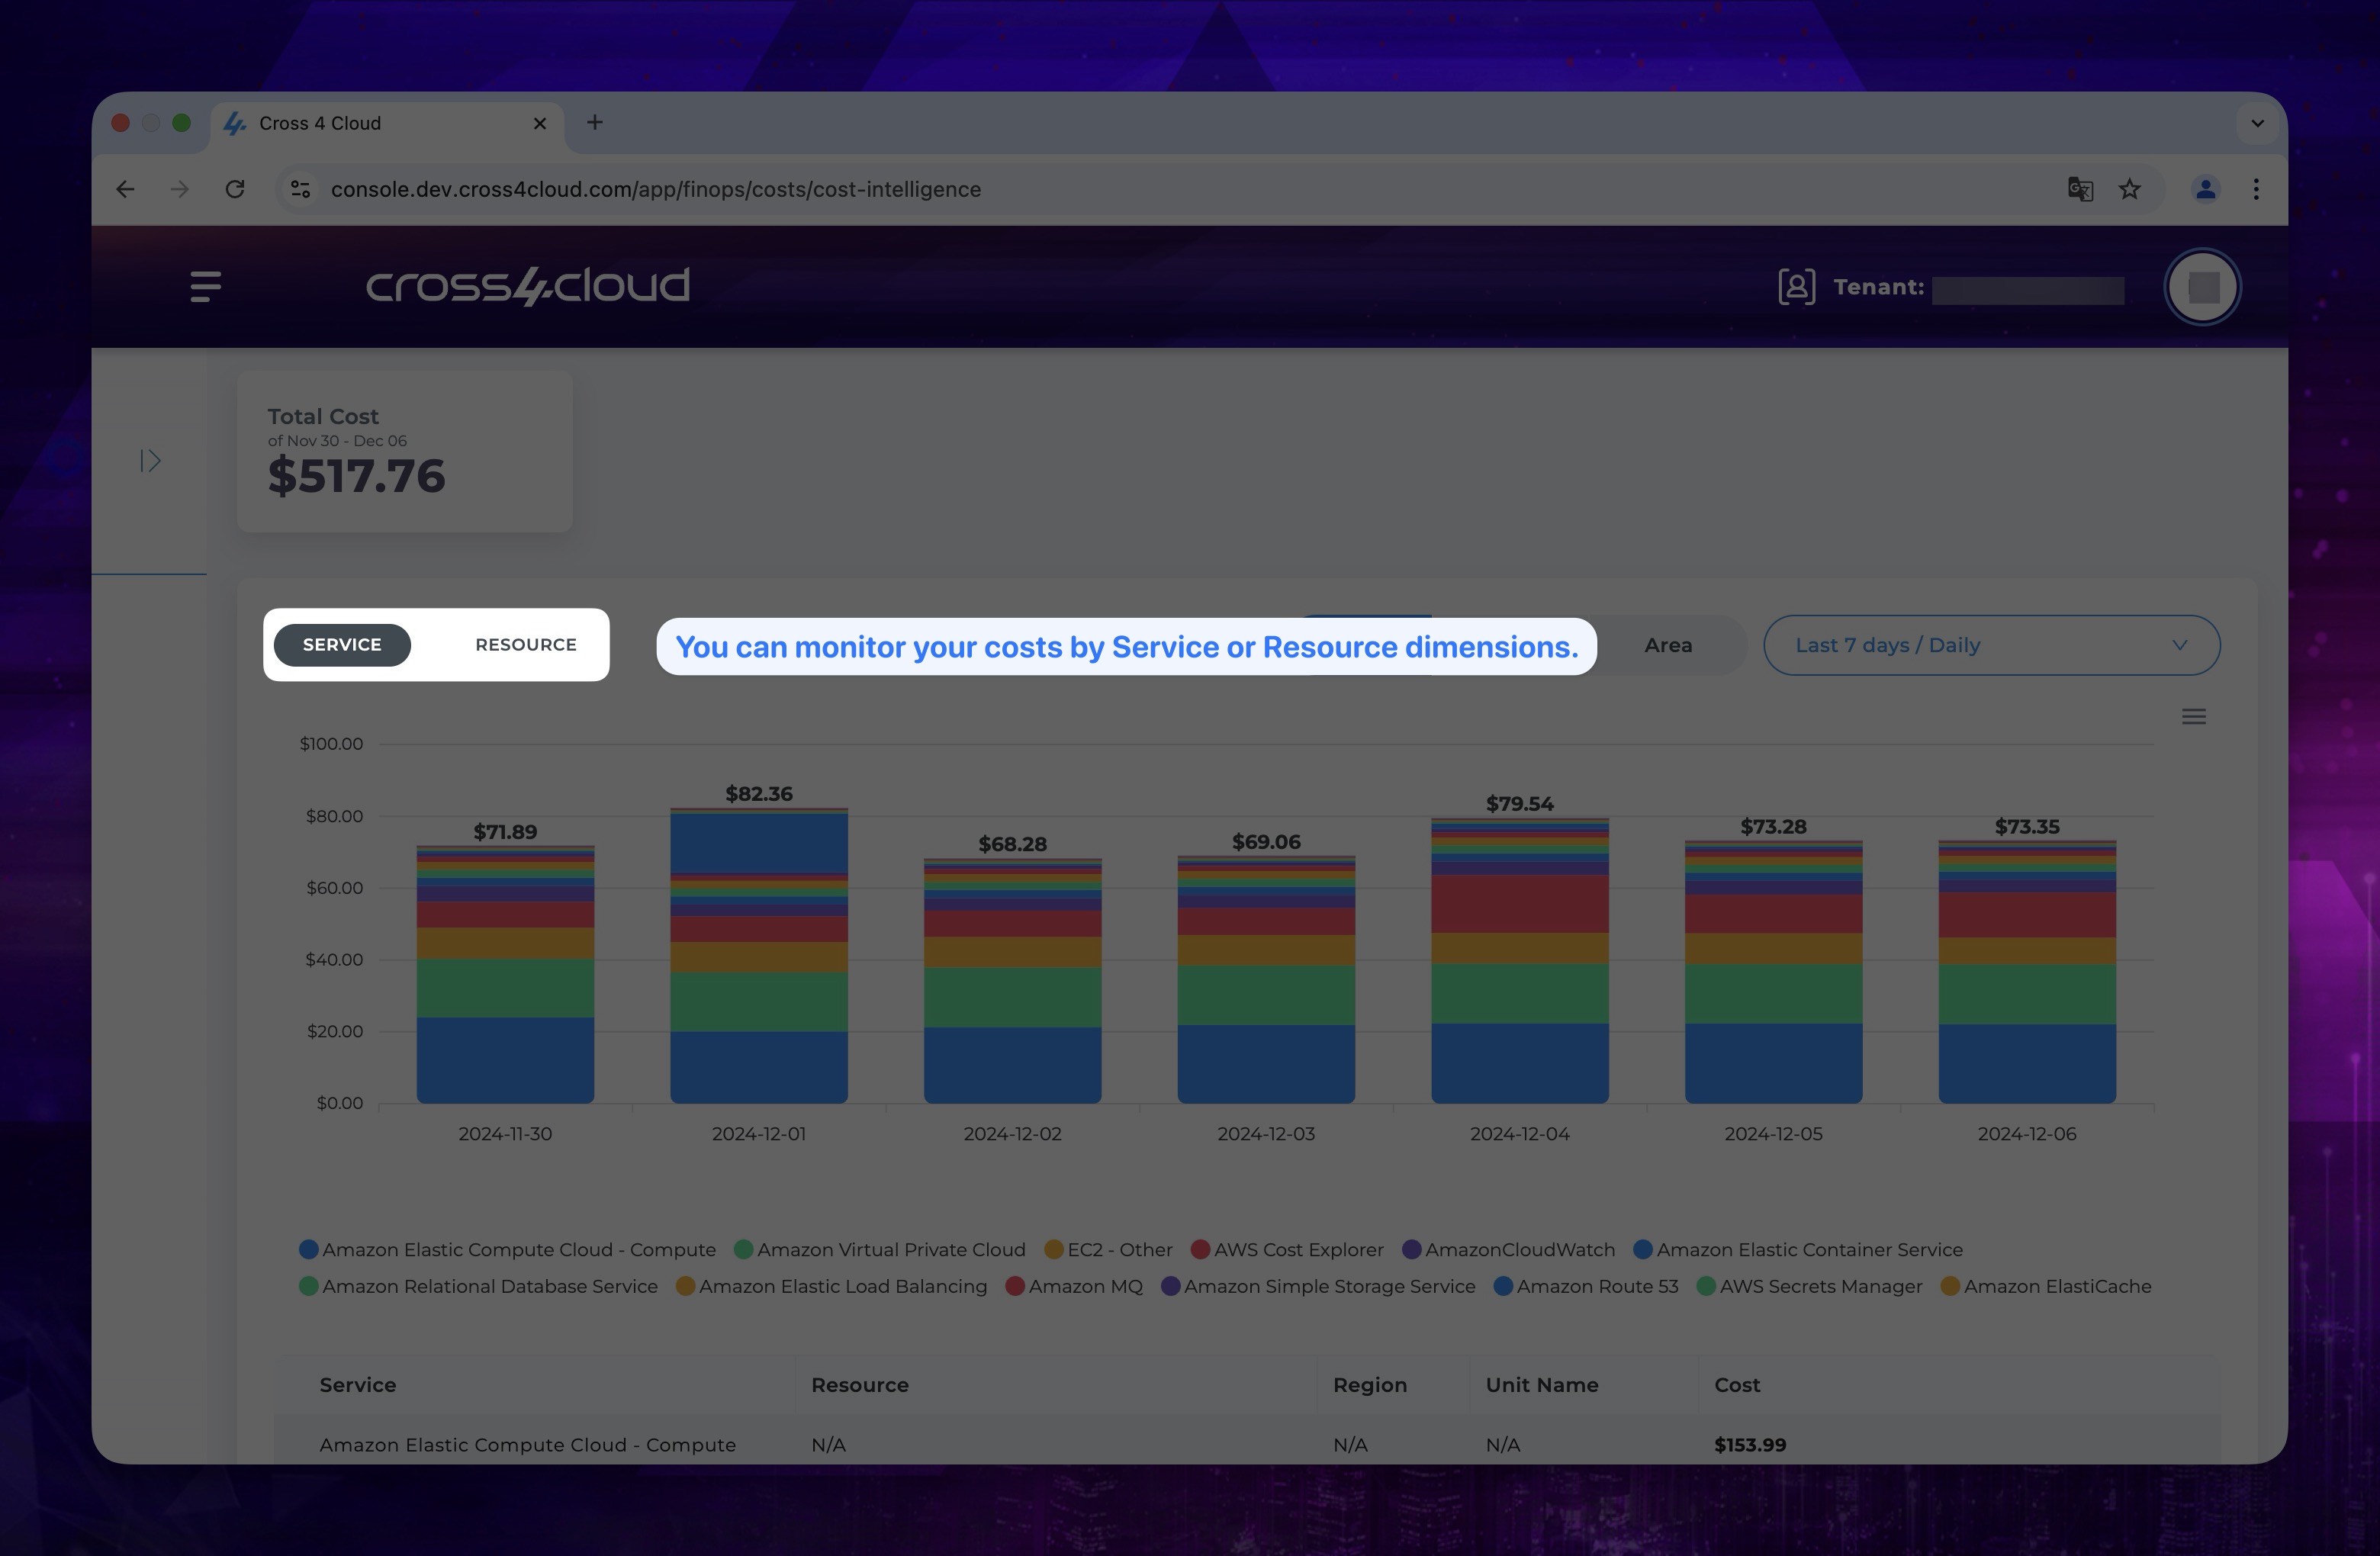Viewport: 2380px width, 1556px height.
Task: Click the tenant contact icon
Action: click(1796, 287)
